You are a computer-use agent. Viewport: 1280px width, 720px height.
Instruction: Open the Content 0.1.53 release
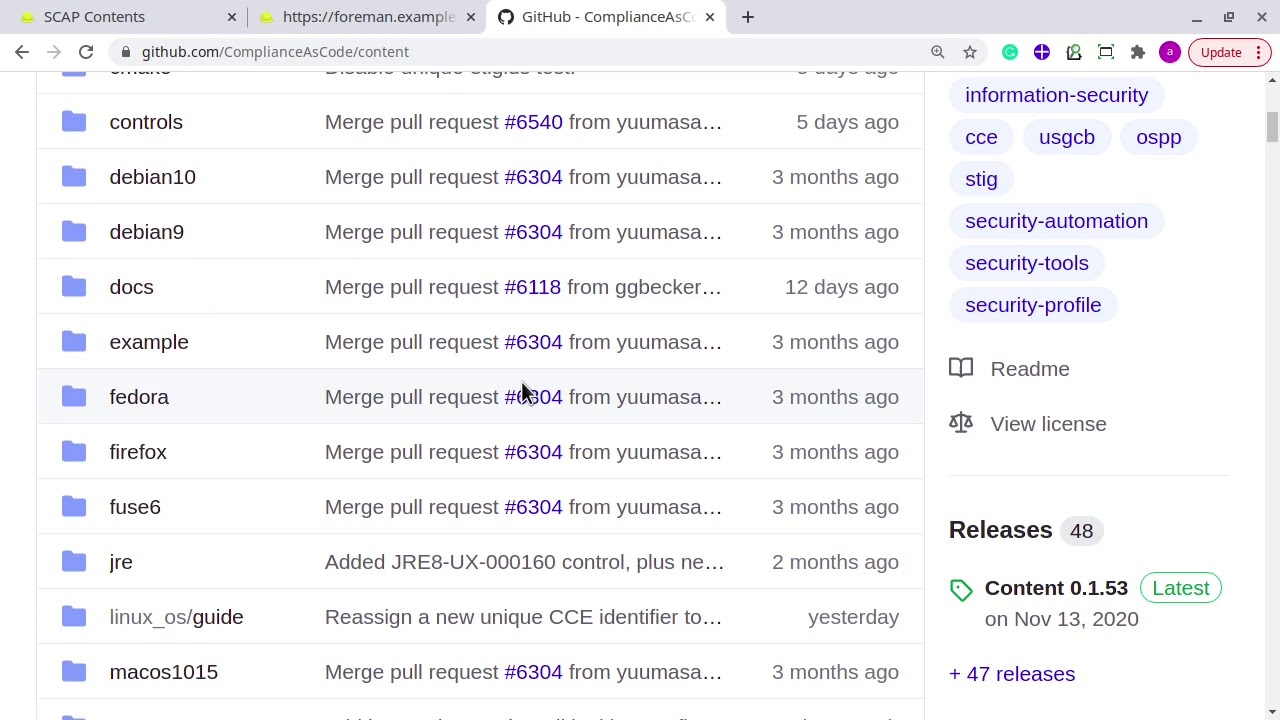pyautogui.click(x=1056, y=588)
